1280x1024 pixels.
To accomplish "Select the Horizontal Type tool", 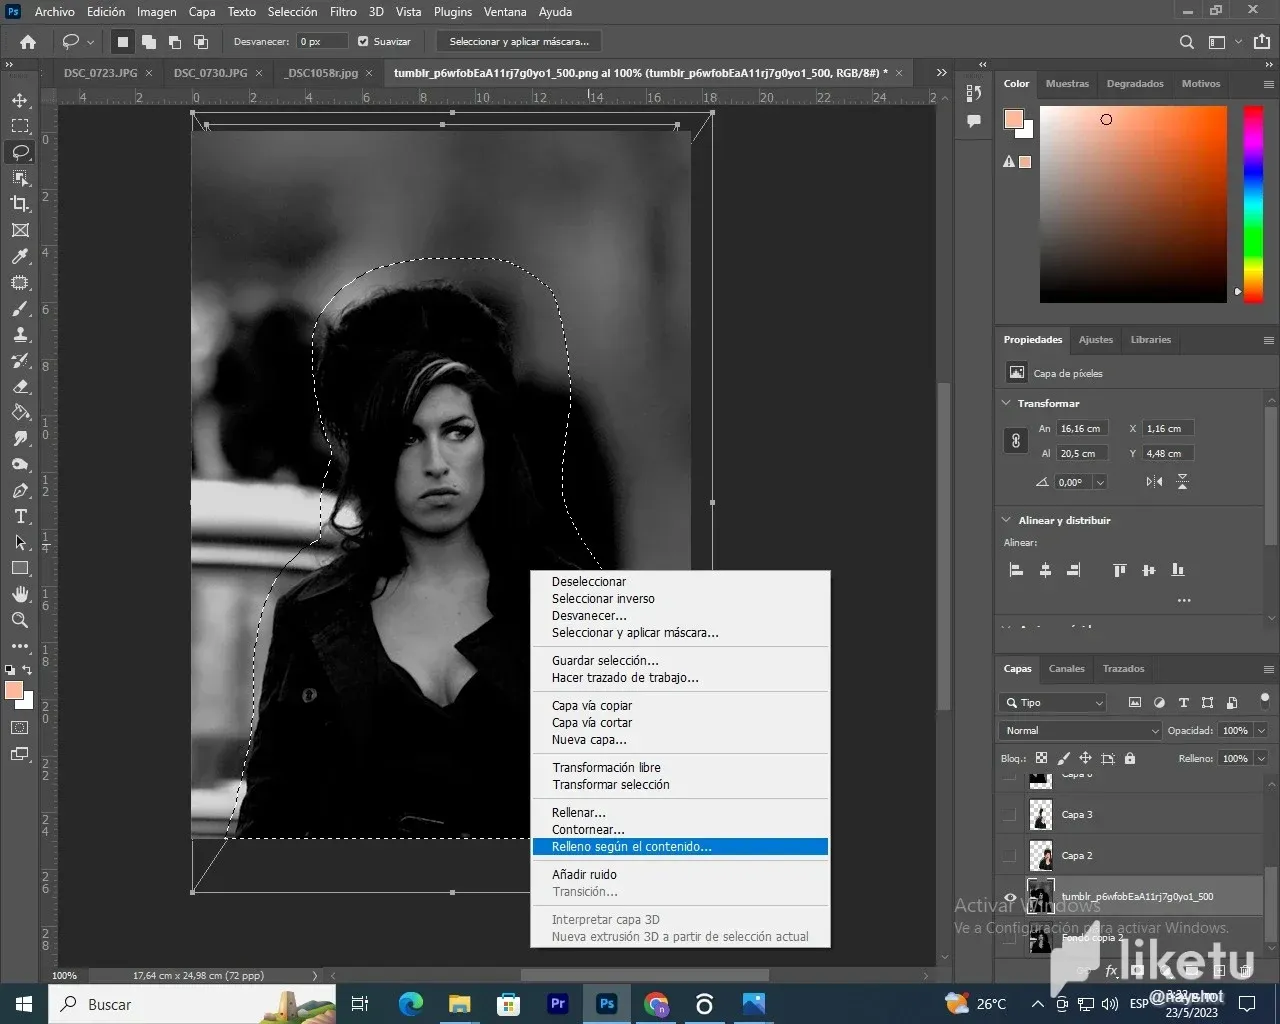I will [20, 517].
